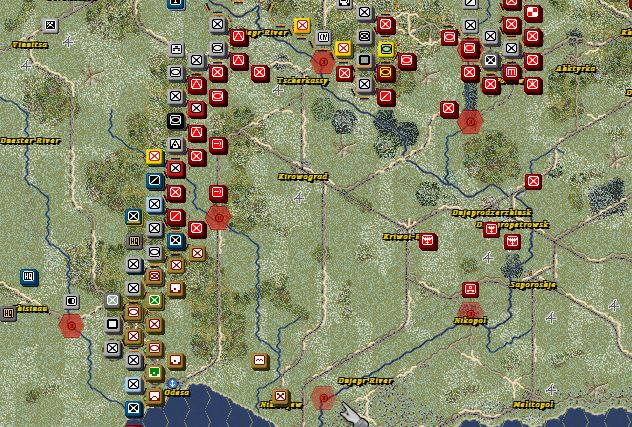Viewport: 632px width, 427px height.
Task: Click the red hexagon above the Tscherkassy label
Action: pos(323,62)
